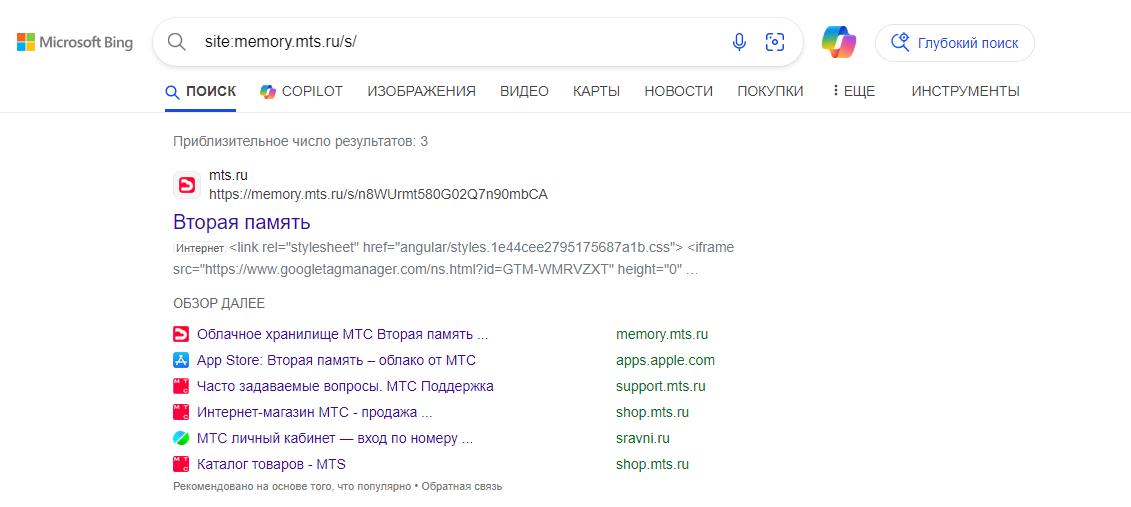Open the КАРТЫ tab

597,92
